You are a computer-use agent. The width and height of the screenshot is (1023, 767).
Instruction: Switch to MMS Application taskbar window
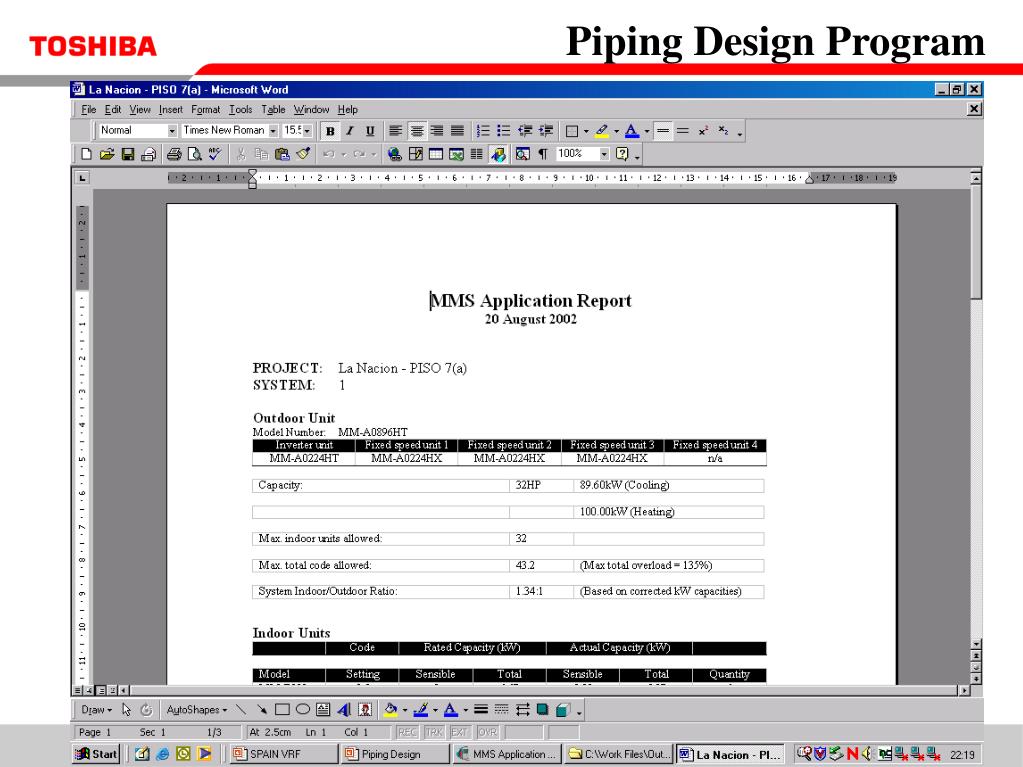pos(507,754)
